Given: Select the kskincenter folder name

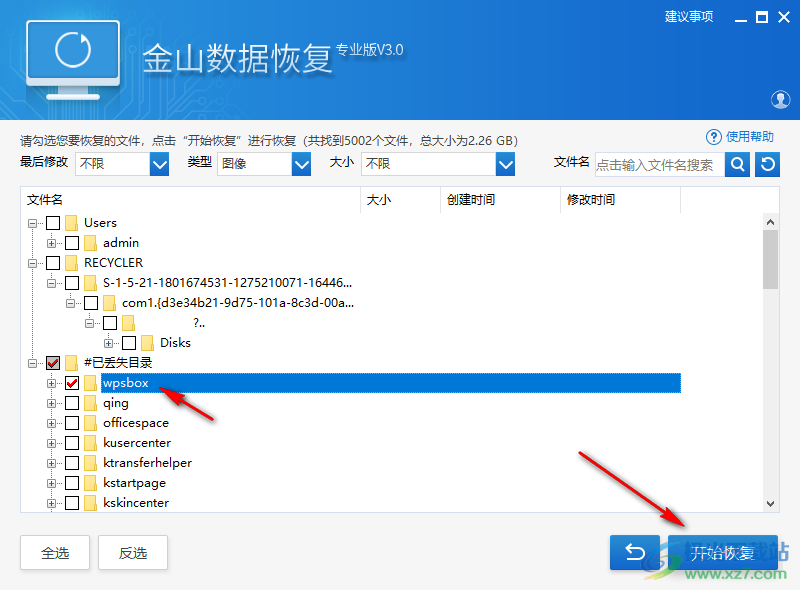Looking at the screenshot, I should click(136, 503).
